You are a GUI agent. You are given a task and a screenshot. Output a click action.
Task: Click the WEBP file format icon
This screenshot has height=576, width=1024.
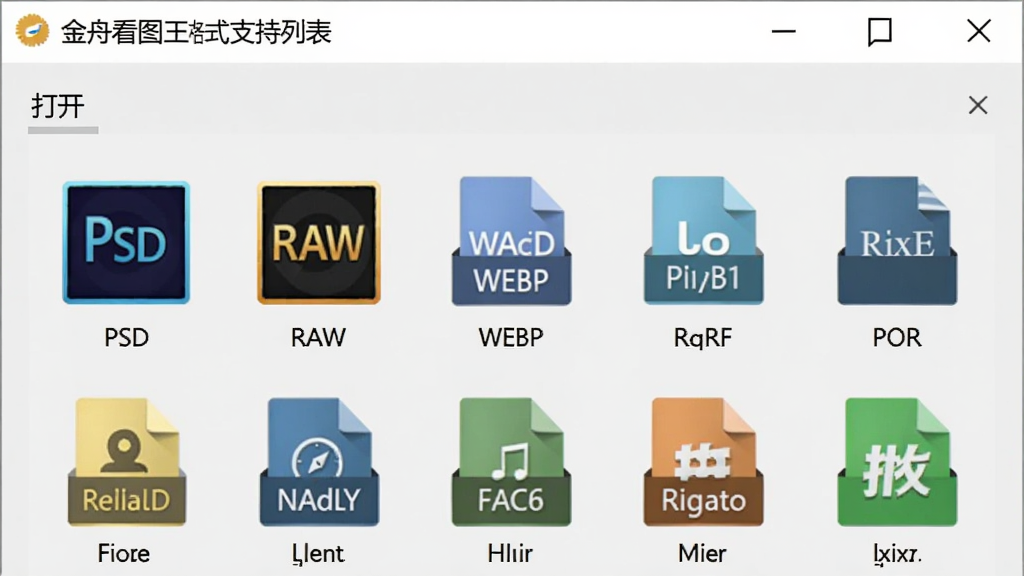(511, 240)
